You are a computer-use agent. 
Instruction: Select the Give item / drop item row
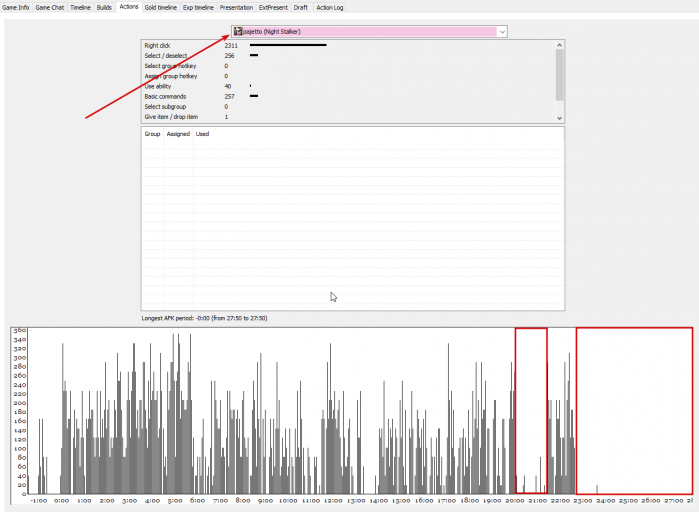pos(348,117)
